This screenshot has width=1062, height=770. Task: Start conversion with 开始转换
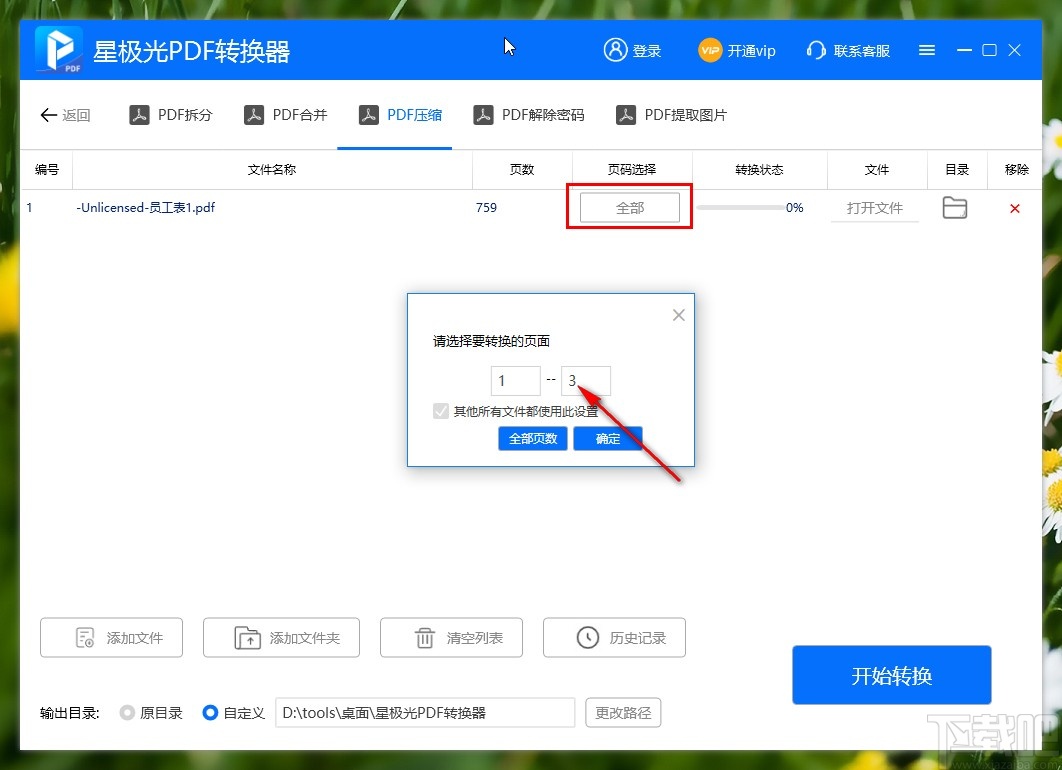891,675
